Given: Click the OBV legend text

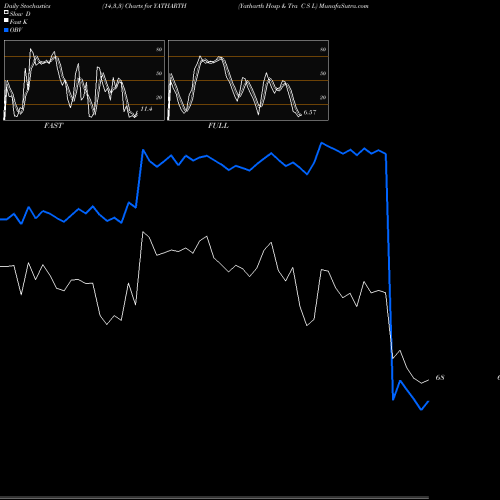Looking at the screenshot, I should (x=16, y=30).
